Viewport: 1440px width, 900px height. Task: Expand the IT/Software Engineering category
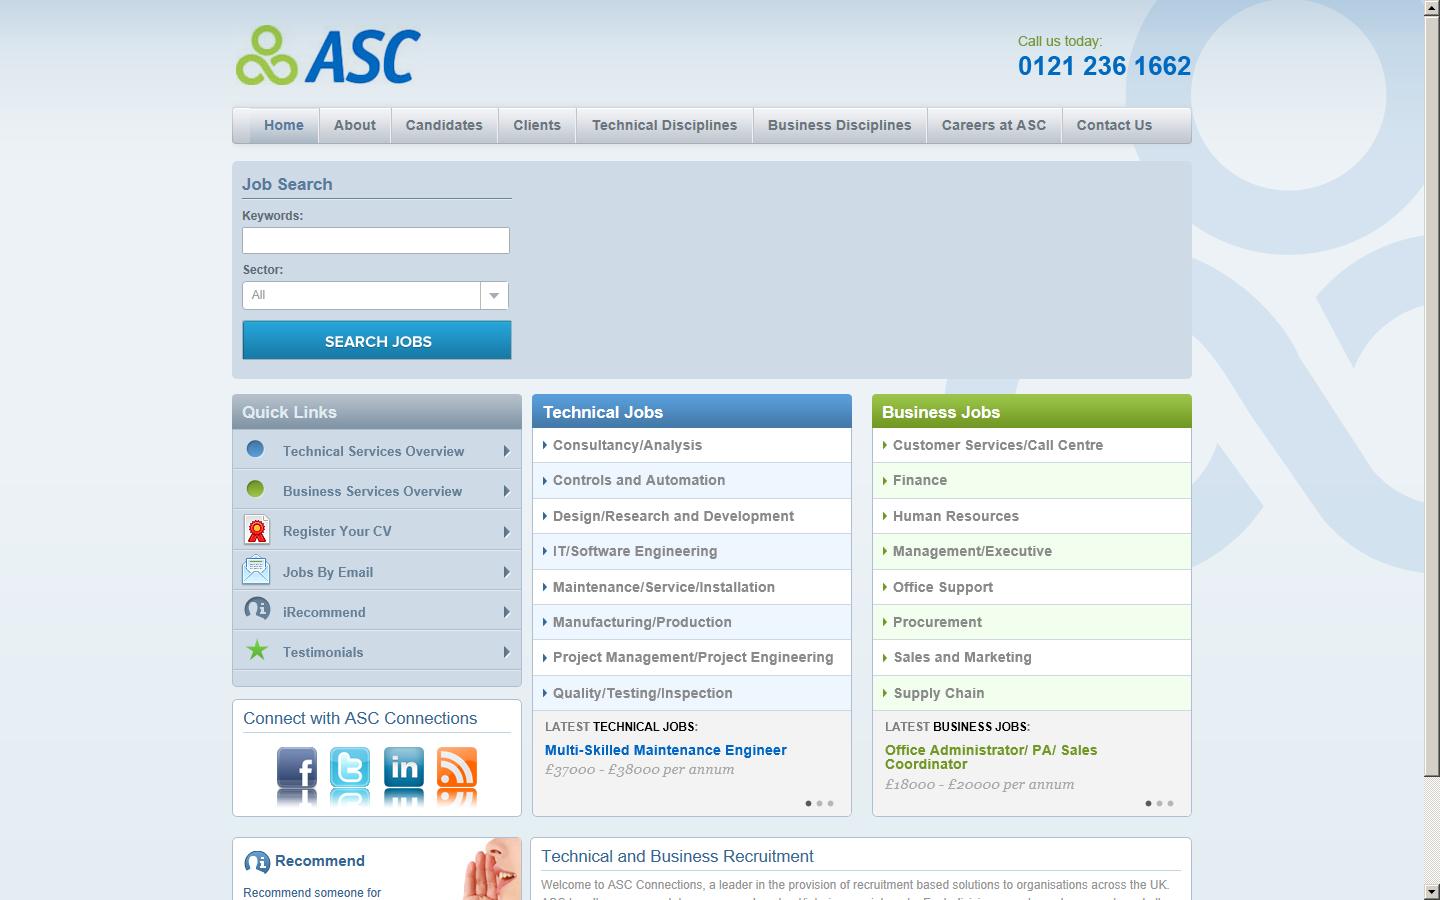(634, 551)
